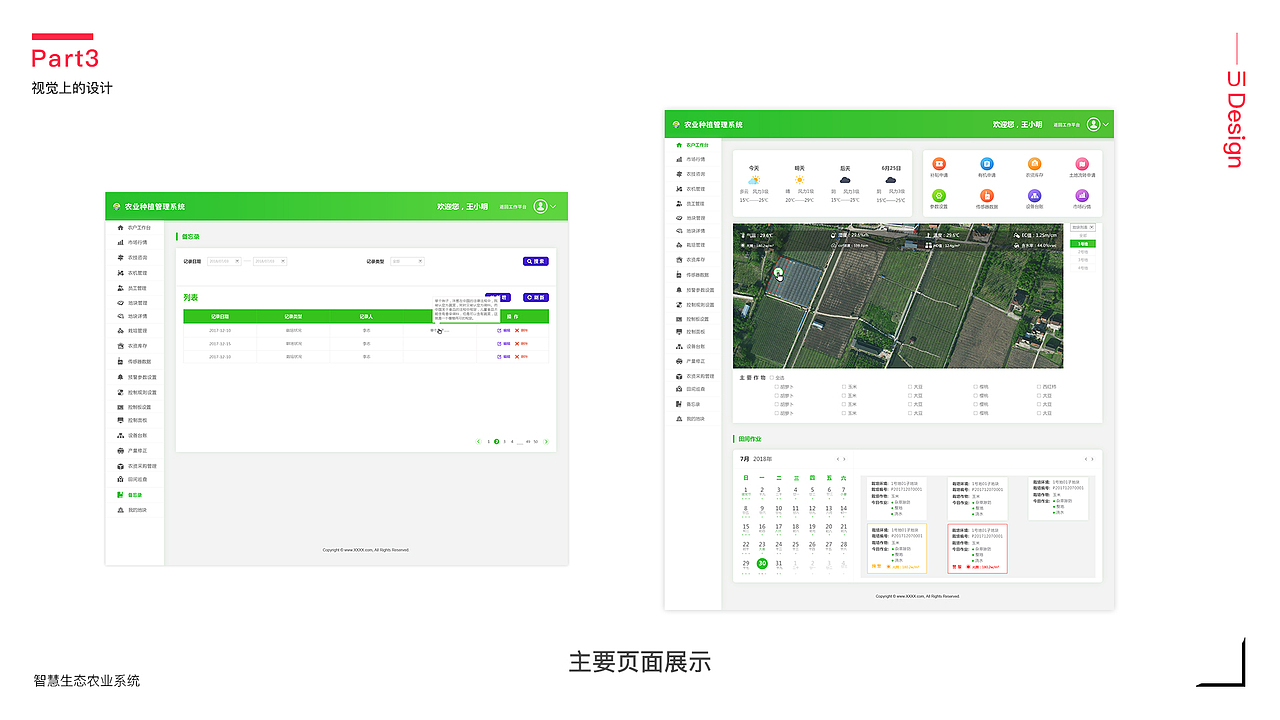Select highlighted day 30 in calendar

tap(762, 564)
